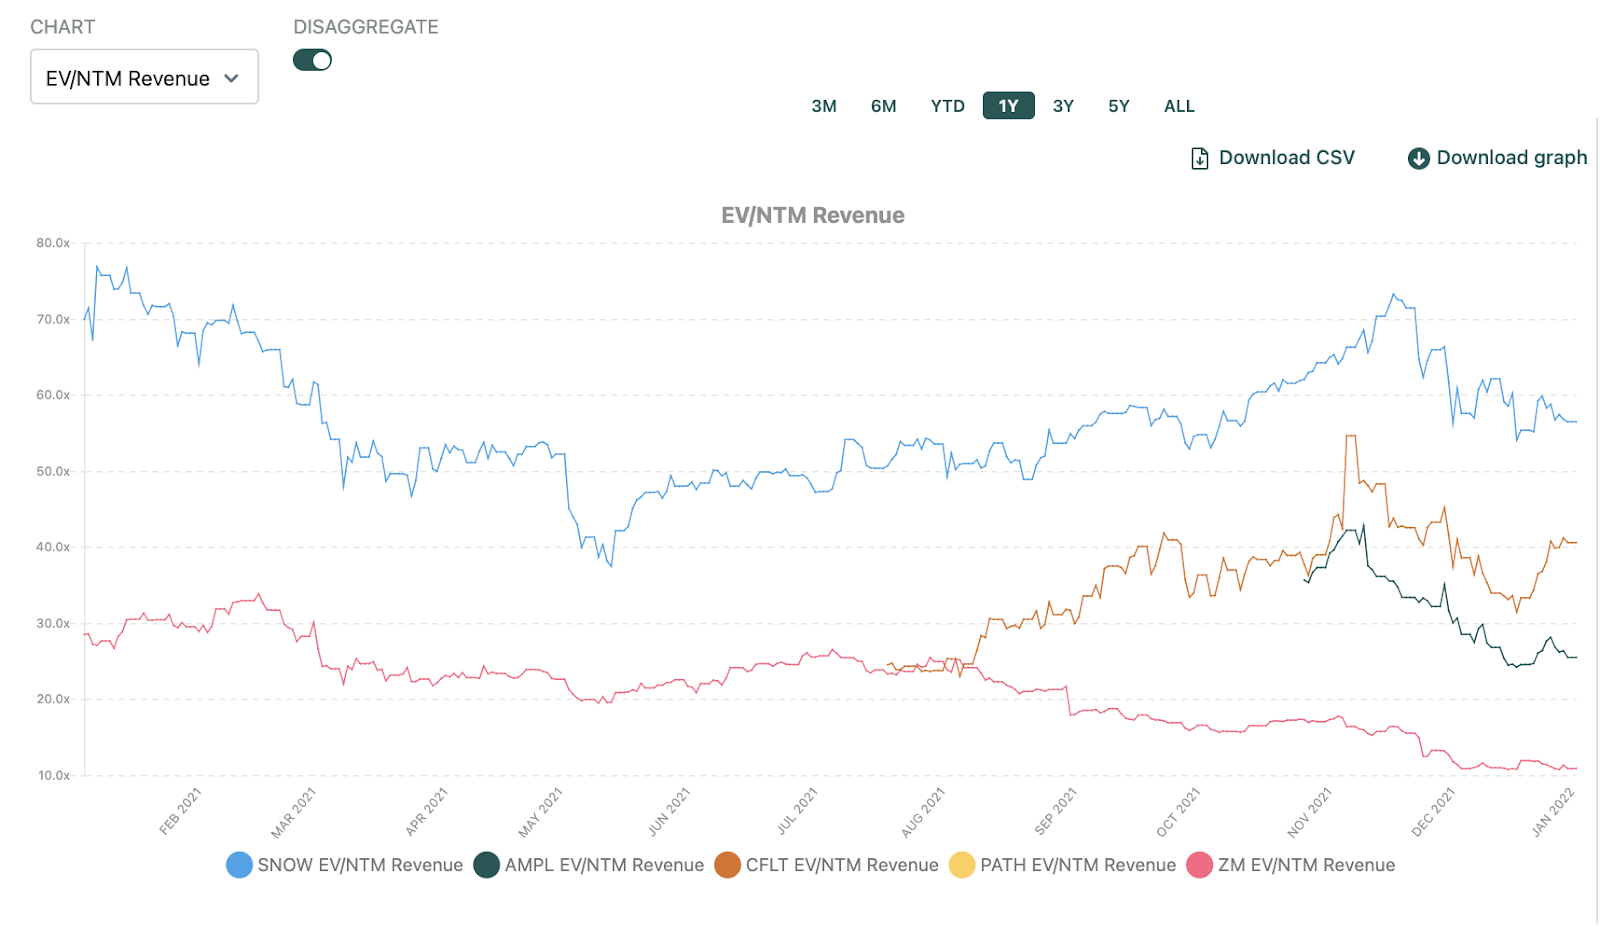Click the Download CSV link

[1286, 158]
